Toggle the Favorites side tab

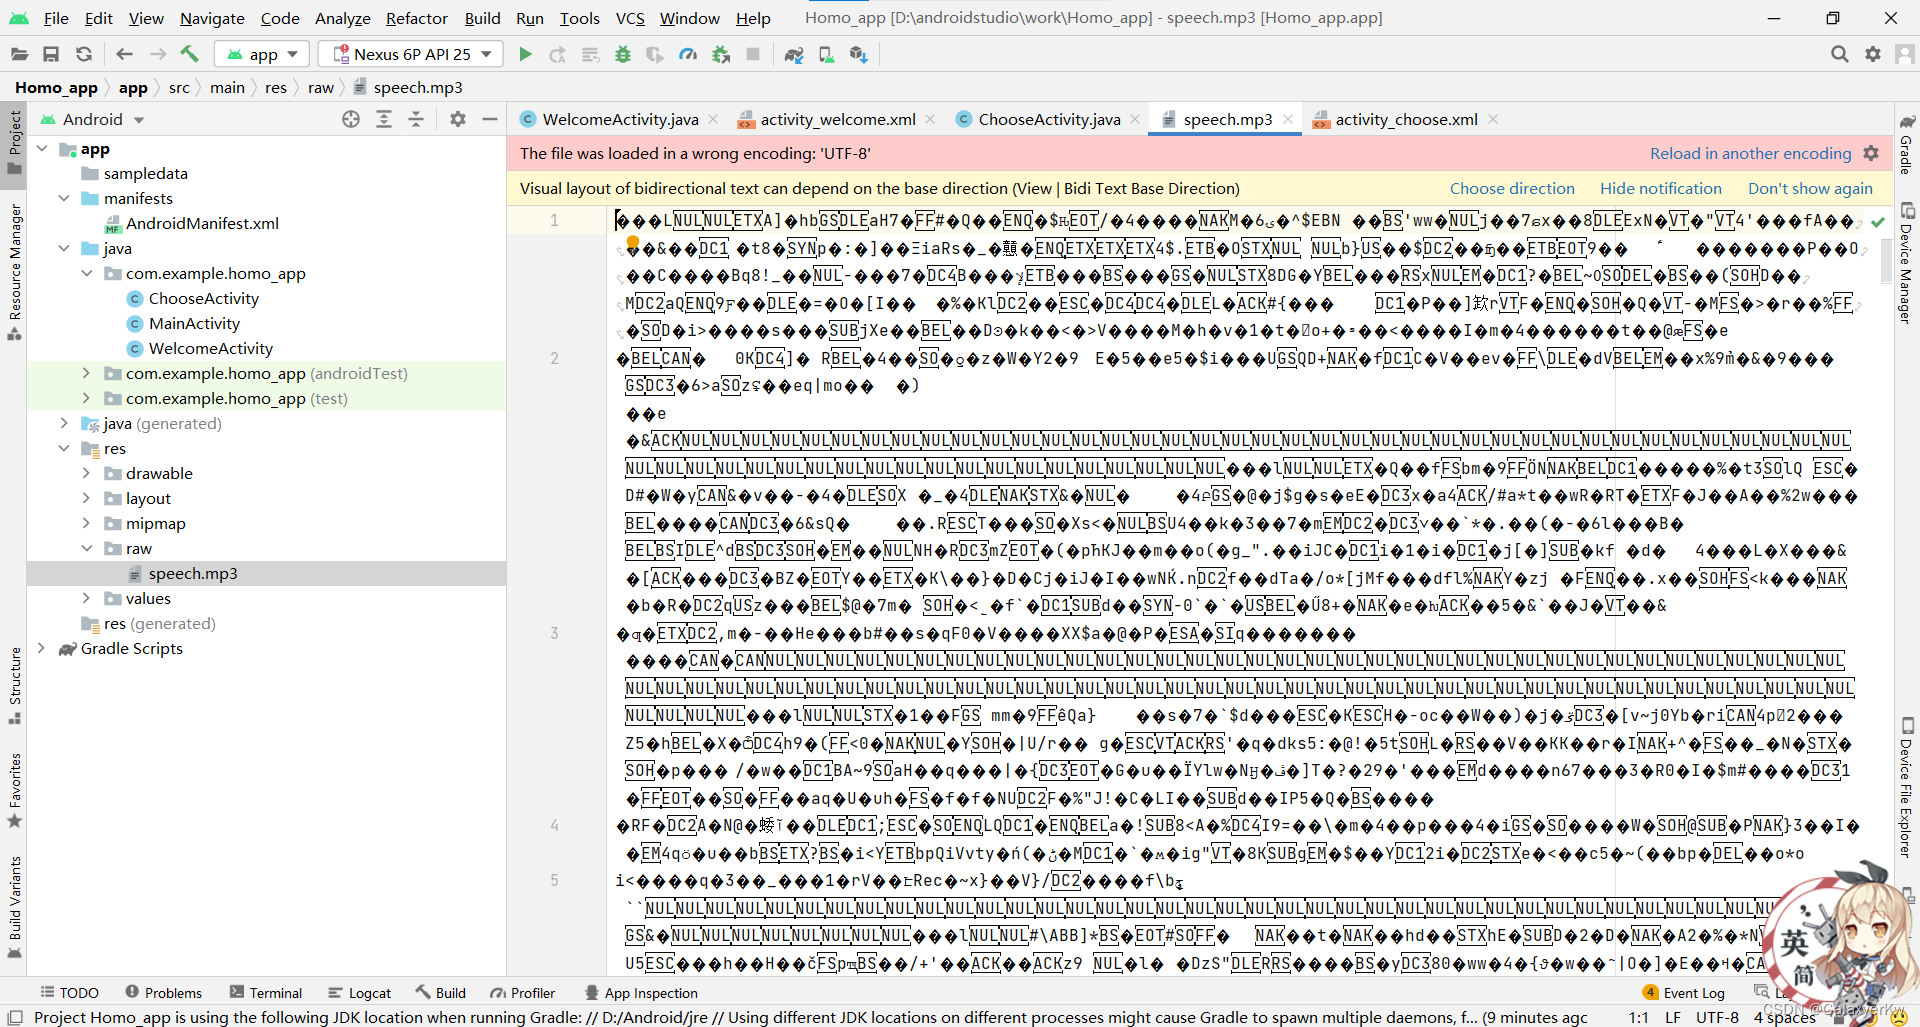pos(14,790)
